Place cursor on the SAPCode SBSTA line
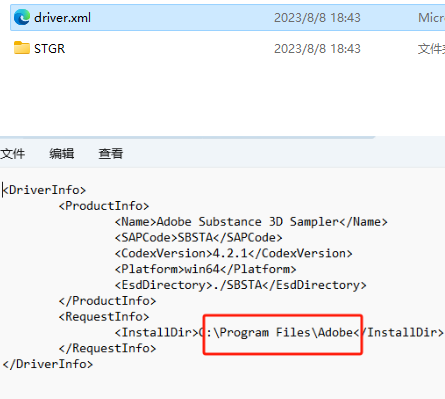 [x=198, y=238]
